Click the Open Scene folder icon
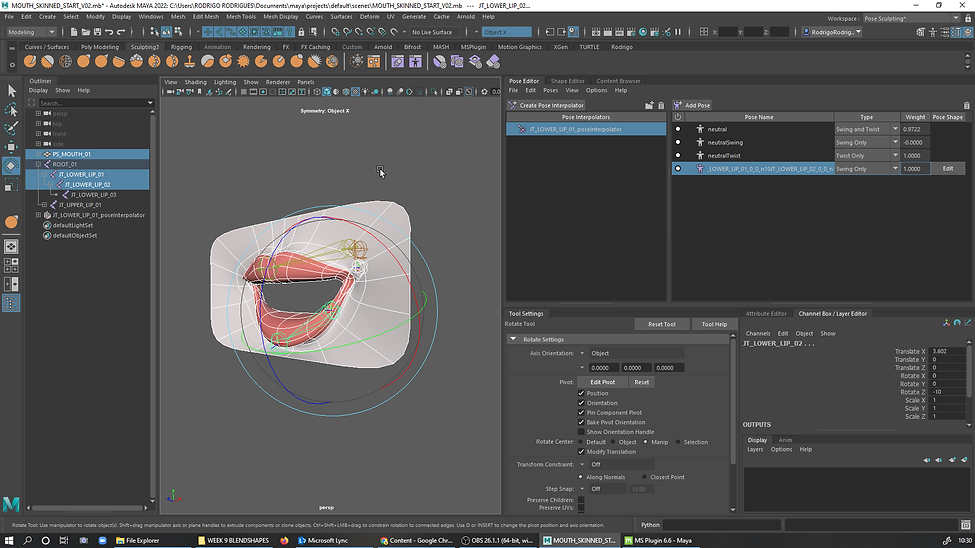This screenshot has width=975, height=548. [86, 32]
